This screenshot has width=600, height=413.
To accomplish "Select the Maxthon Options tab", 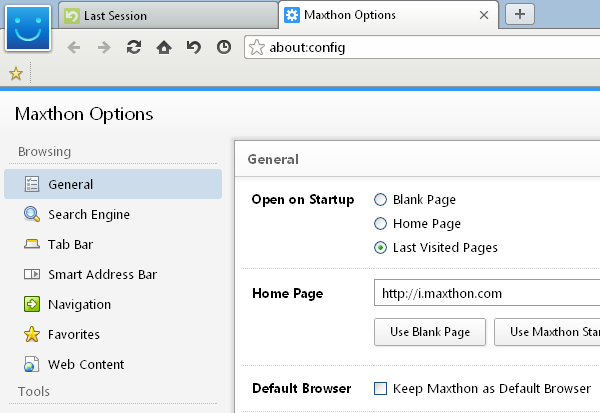I will pos(389,15).
